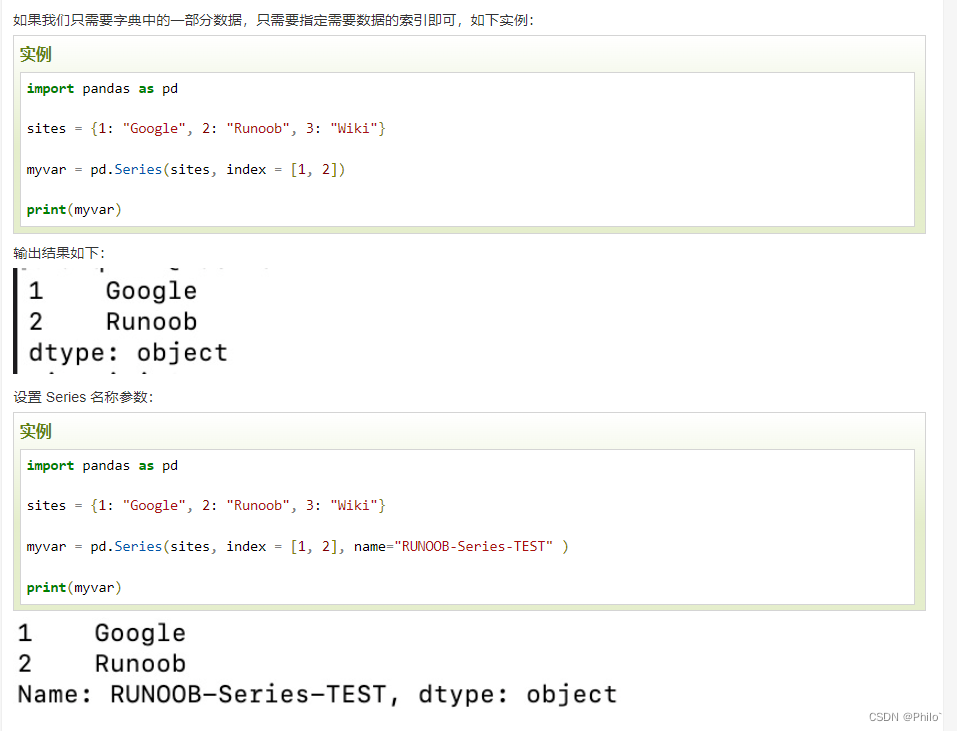Click the sites dictionary line in first example
The image size is (957, 731).
(x=206, y=129)
